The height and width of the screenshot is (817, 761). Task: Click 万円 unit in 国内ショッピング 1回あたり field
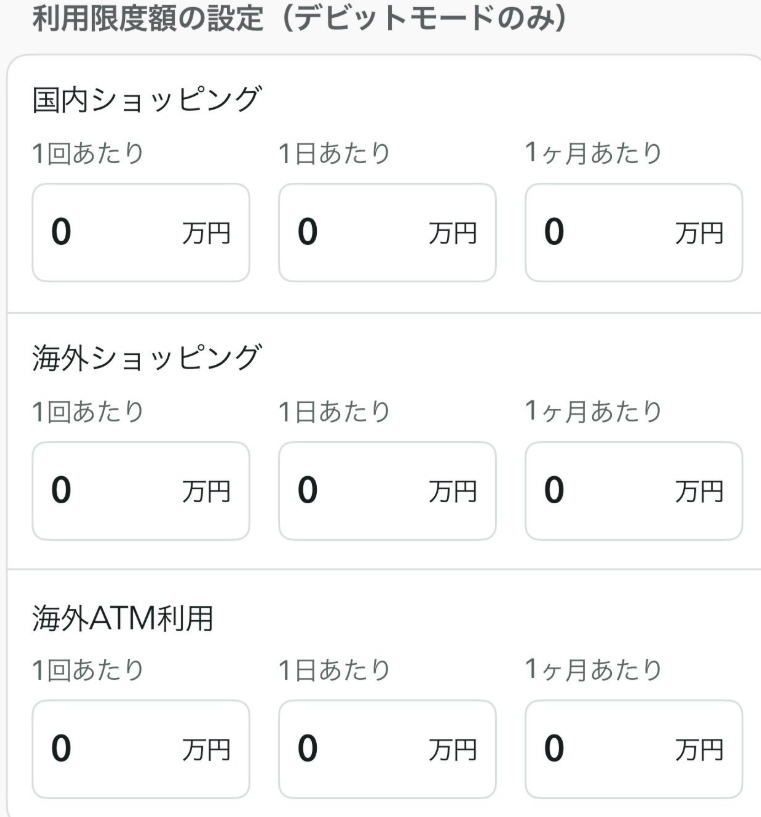tap(206, 234)
